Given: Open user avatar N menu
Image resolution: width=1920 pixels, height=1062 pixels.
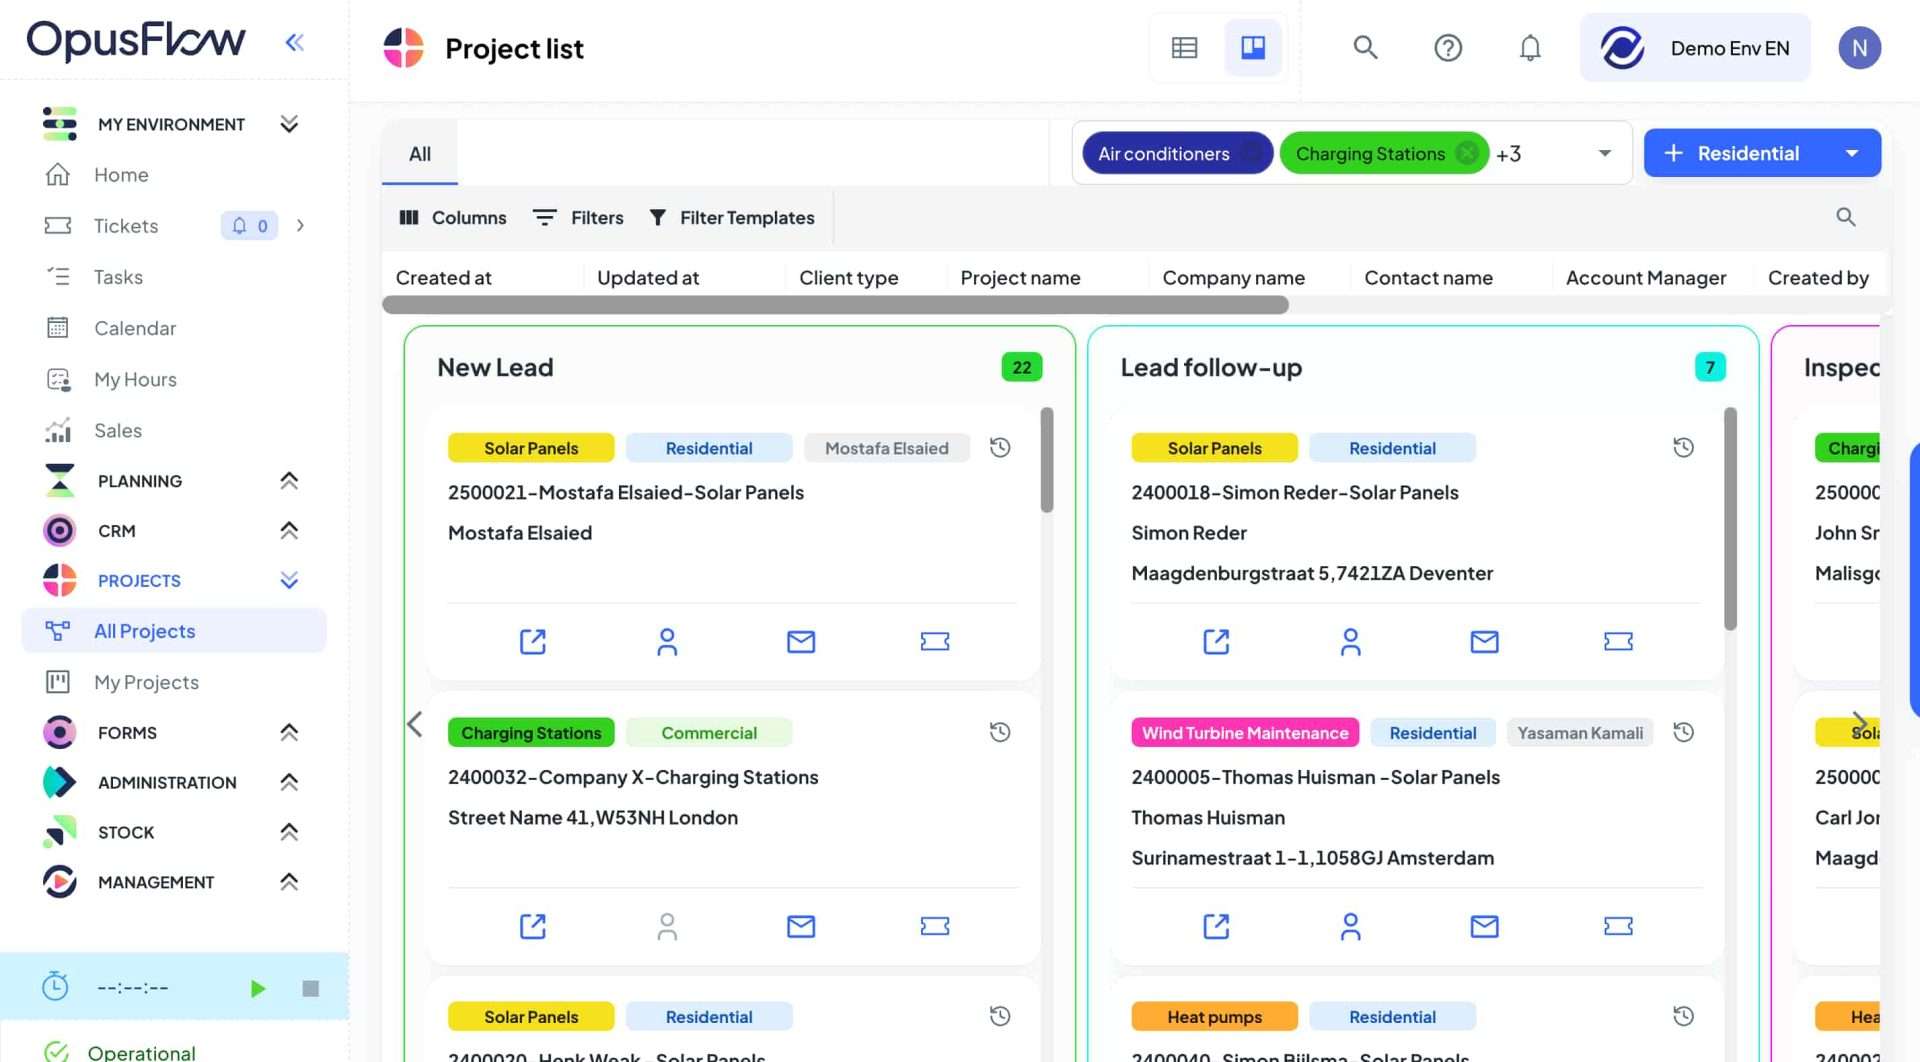Looking at the screenshot, I should [1859, 48].
